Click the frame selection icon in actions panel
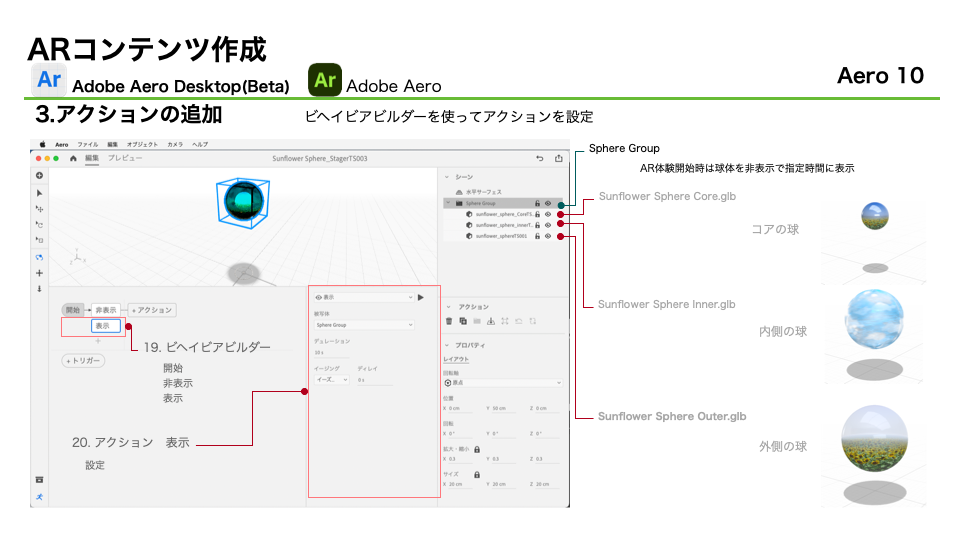The width and height of the screenshot is (960, 540). tap(504, 321)
